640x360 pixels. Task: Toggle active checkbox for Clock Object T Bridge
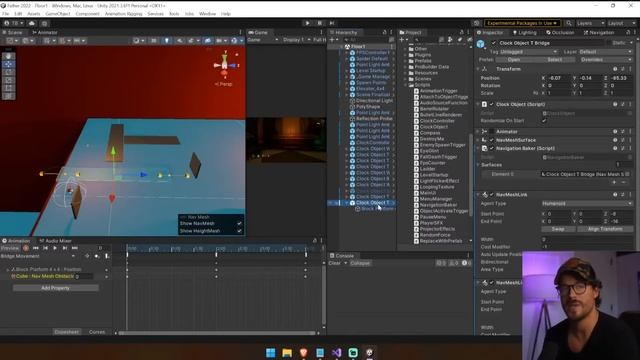pyautogui.click(x=493, y=43)
